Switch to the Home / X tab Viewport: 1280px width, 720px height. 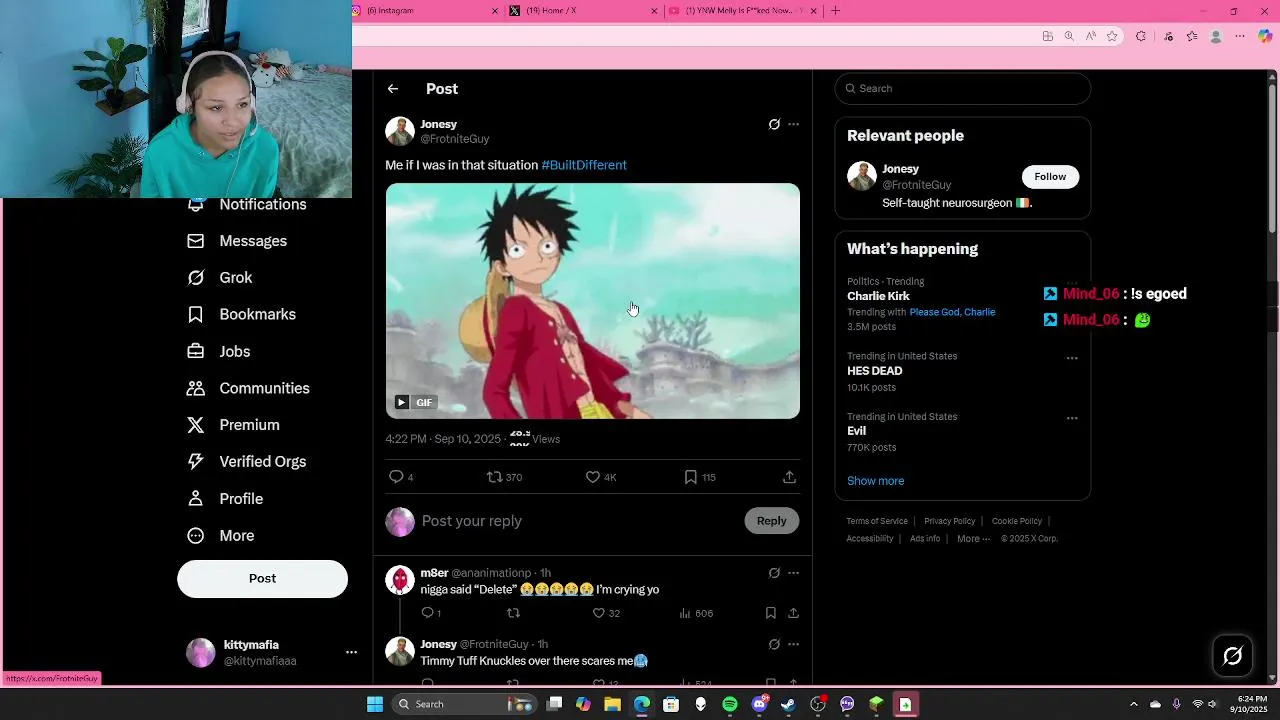[x=583, y=11]
